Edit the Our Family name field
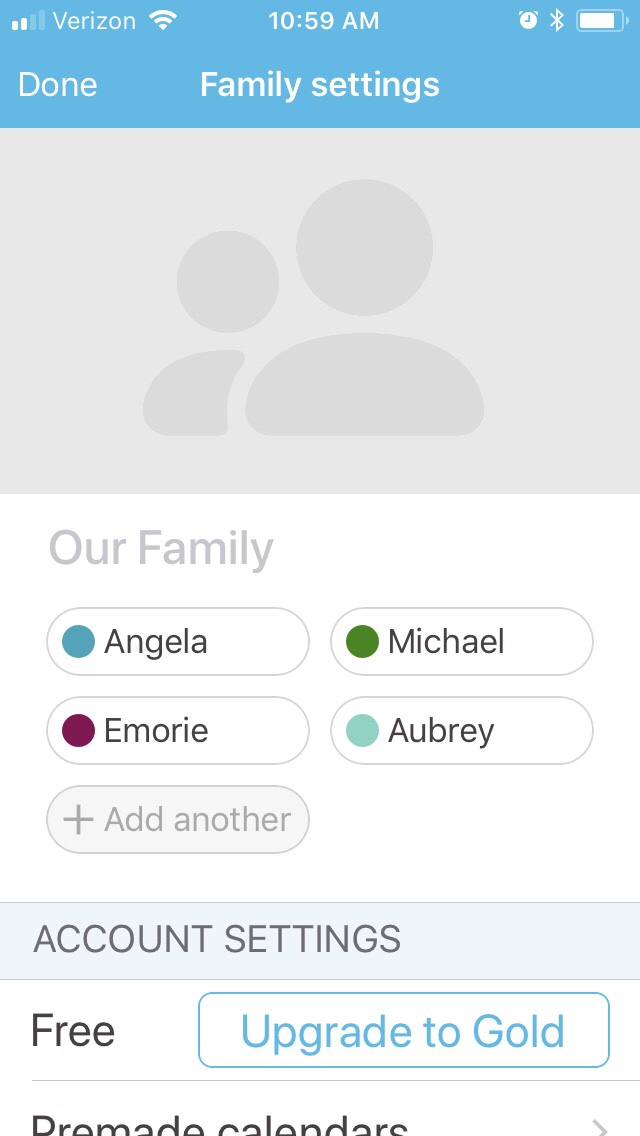 161,548
